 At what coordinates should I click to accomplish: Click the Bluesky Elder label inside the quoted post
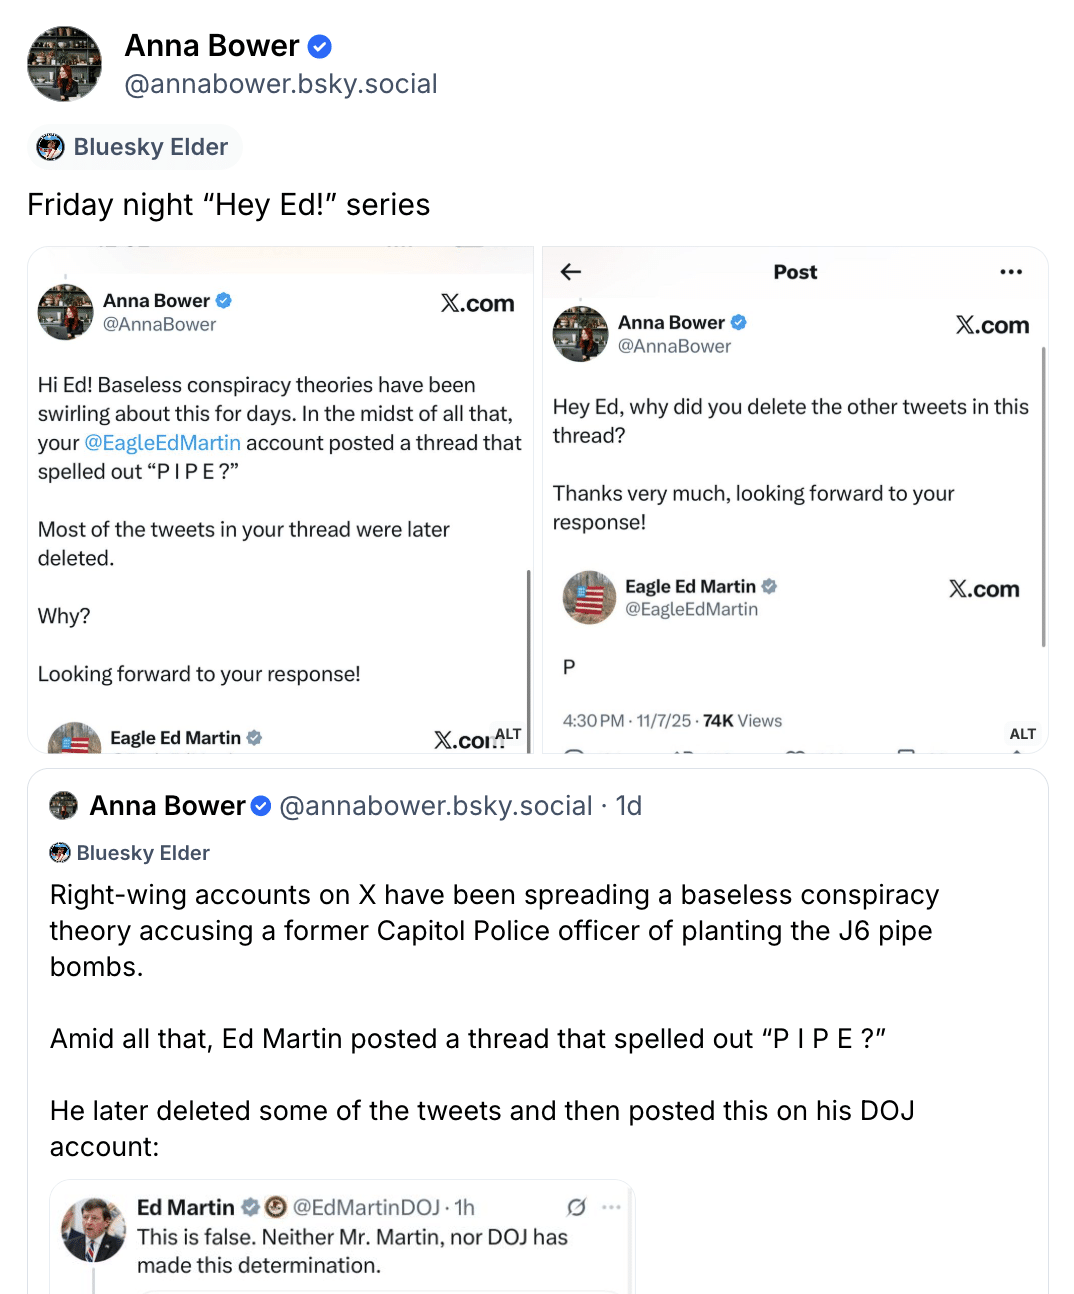point(130,853)
